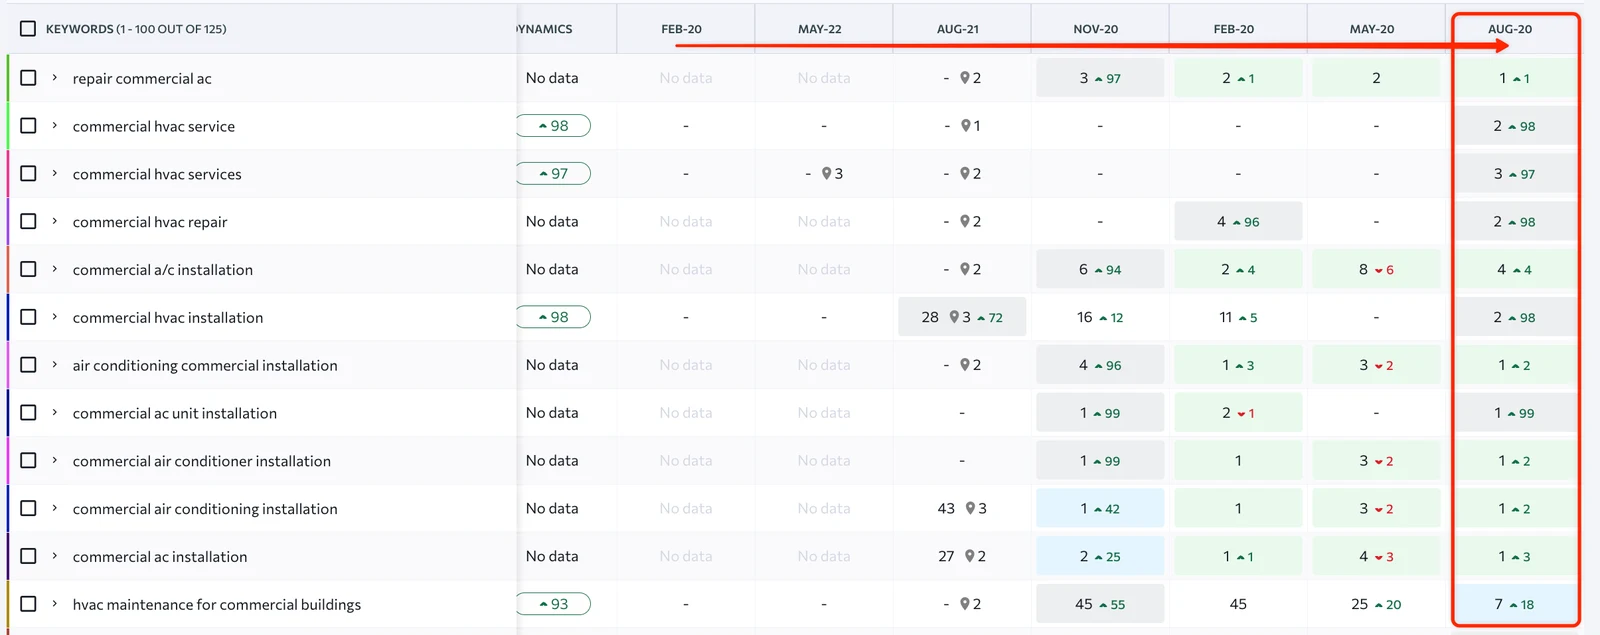Click the 98 dynamics badge for commercial hvac service
This screenshot has width=1600, height=635.
pyautogui.click(x=553, y=126)
